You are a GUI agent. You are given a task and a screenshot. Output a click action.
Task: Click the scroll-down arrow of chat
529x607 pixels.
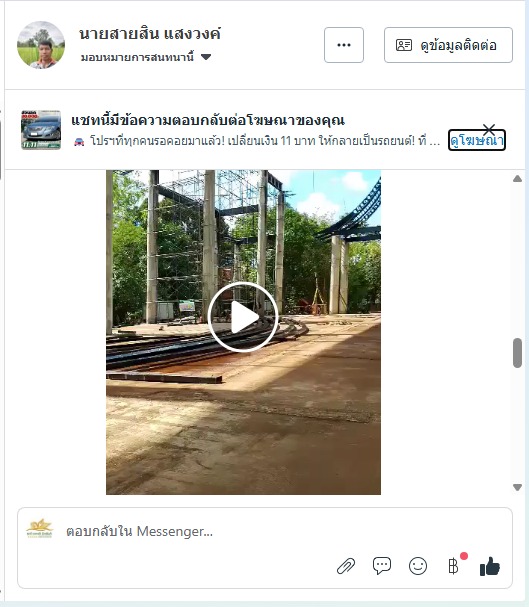pos(517,487)
